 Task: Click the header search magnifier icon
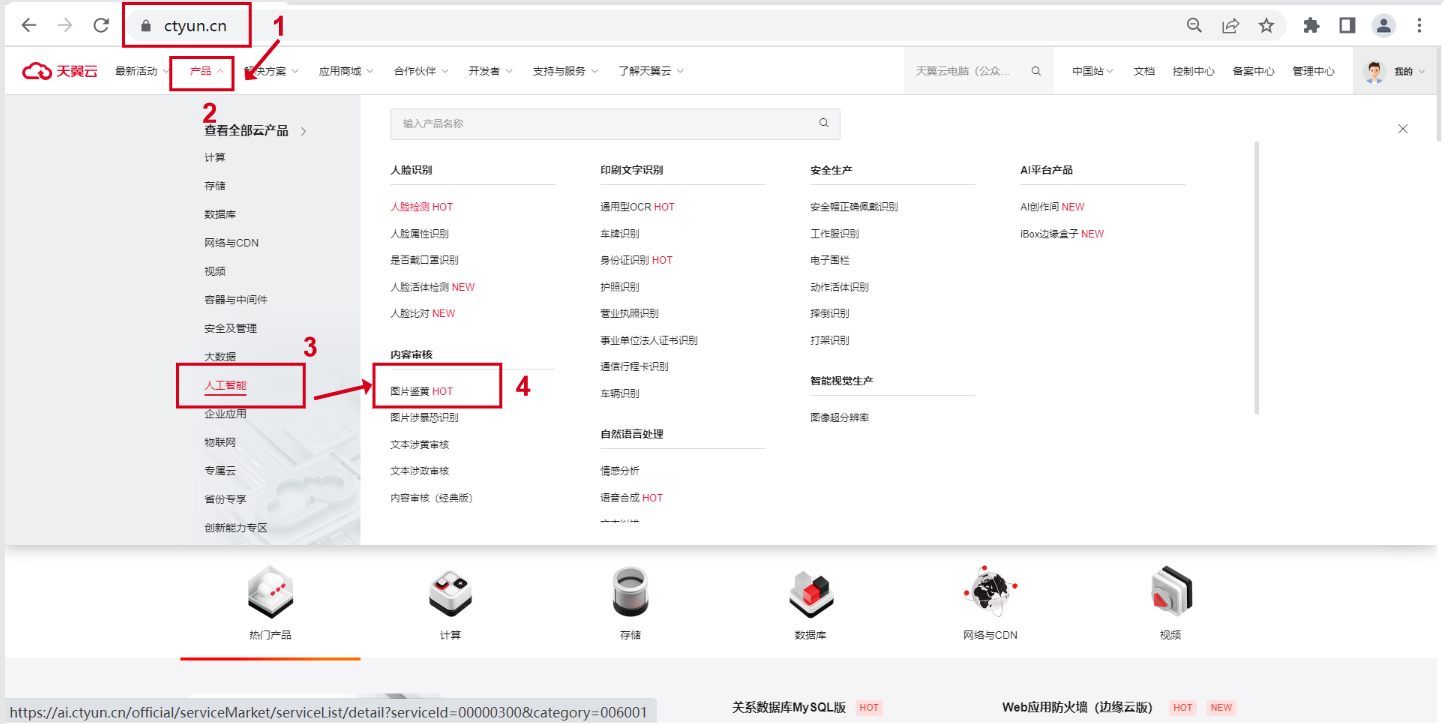(1036, 71)
